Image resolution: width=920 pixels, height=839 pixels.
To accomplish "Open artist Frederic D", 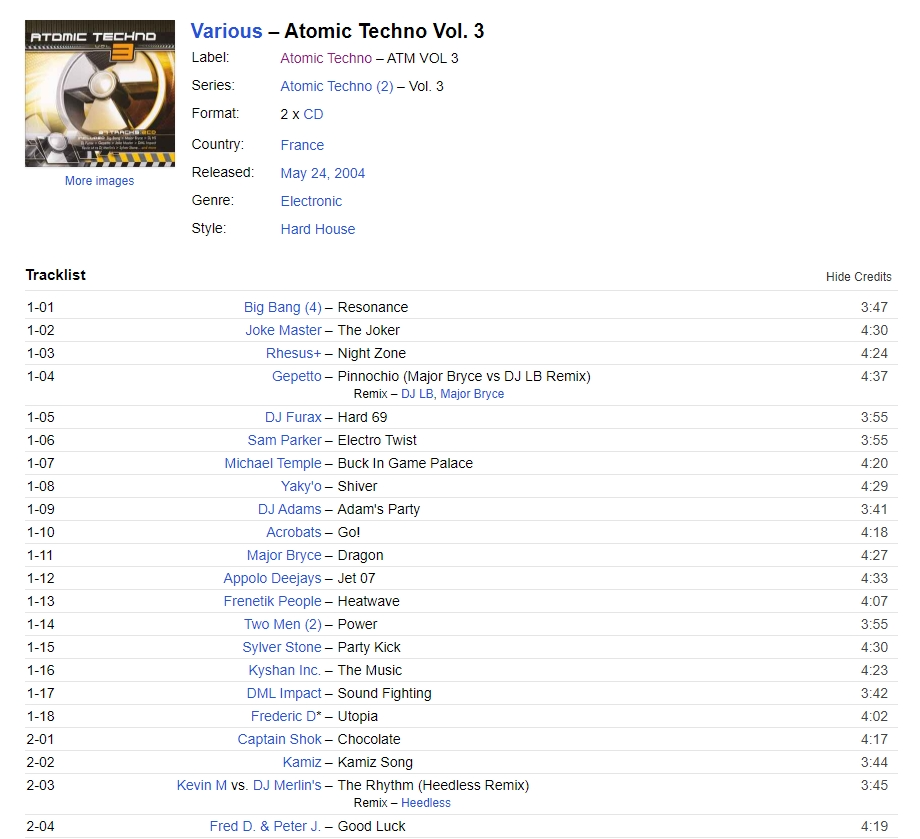I will (283, 716).
